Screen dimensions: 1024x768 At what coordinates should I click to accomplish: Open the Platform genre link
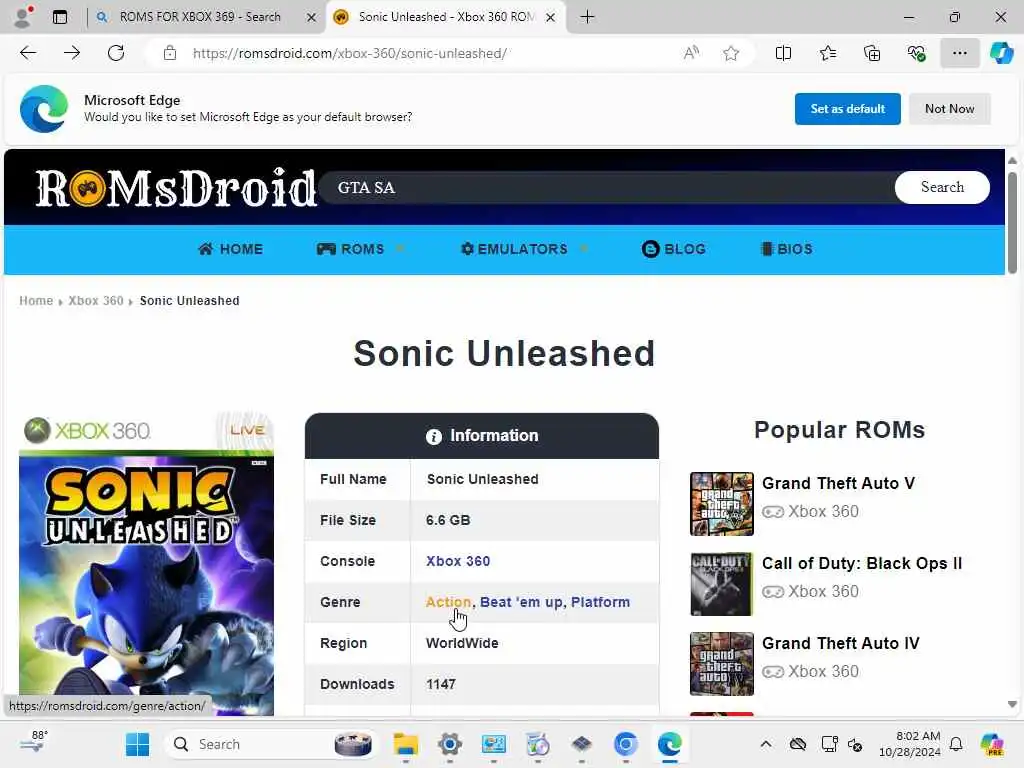pyautogui.click(x=600, y=602)
